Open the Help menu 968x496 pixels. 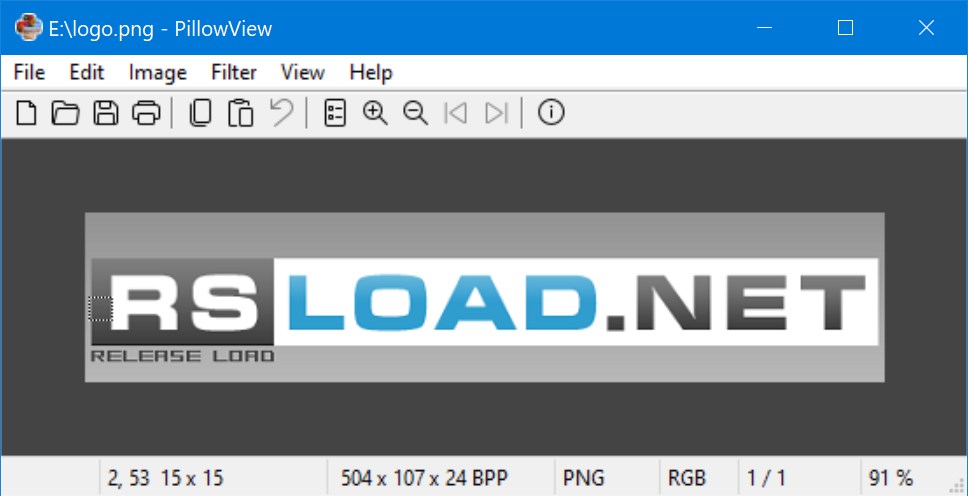370,73
